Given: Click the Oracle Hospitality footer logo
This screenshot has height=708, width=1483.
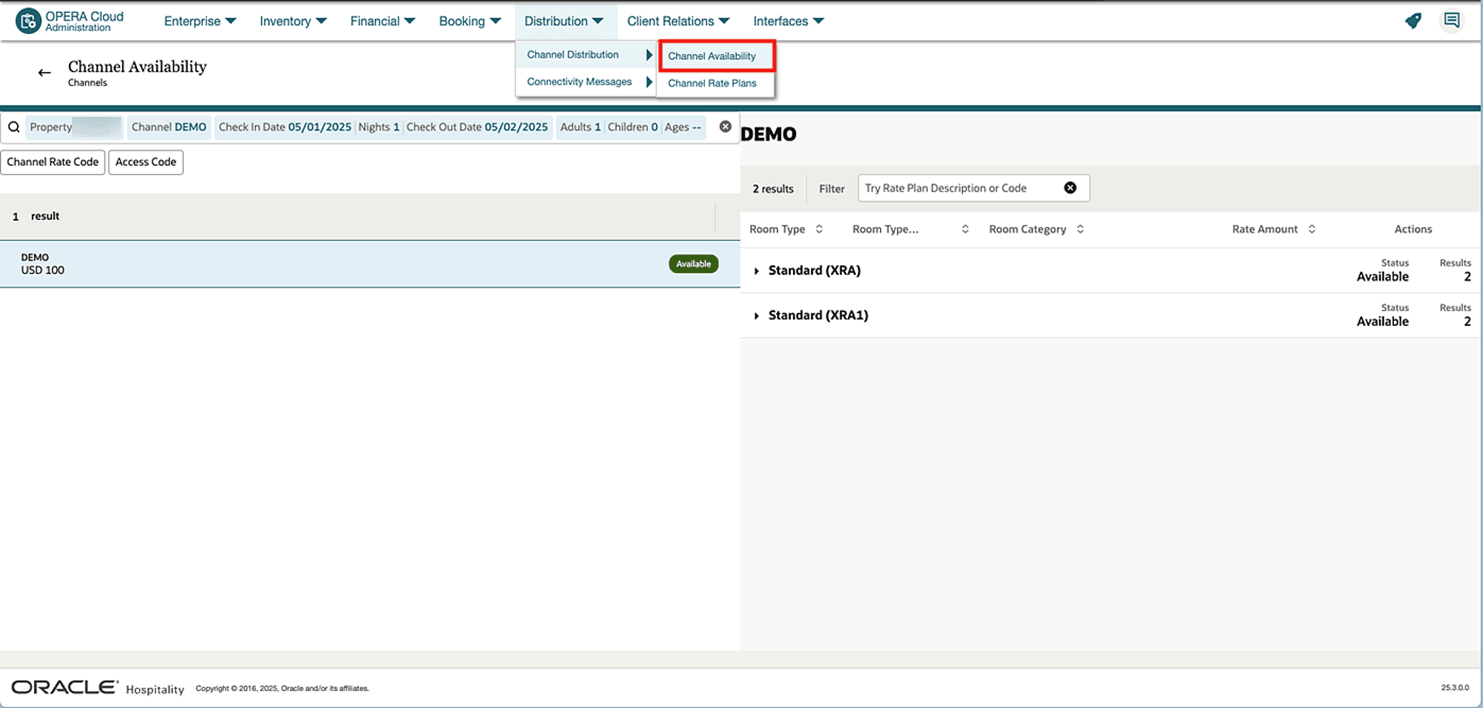Looking at the screenshot, I should tap(98, 688).
